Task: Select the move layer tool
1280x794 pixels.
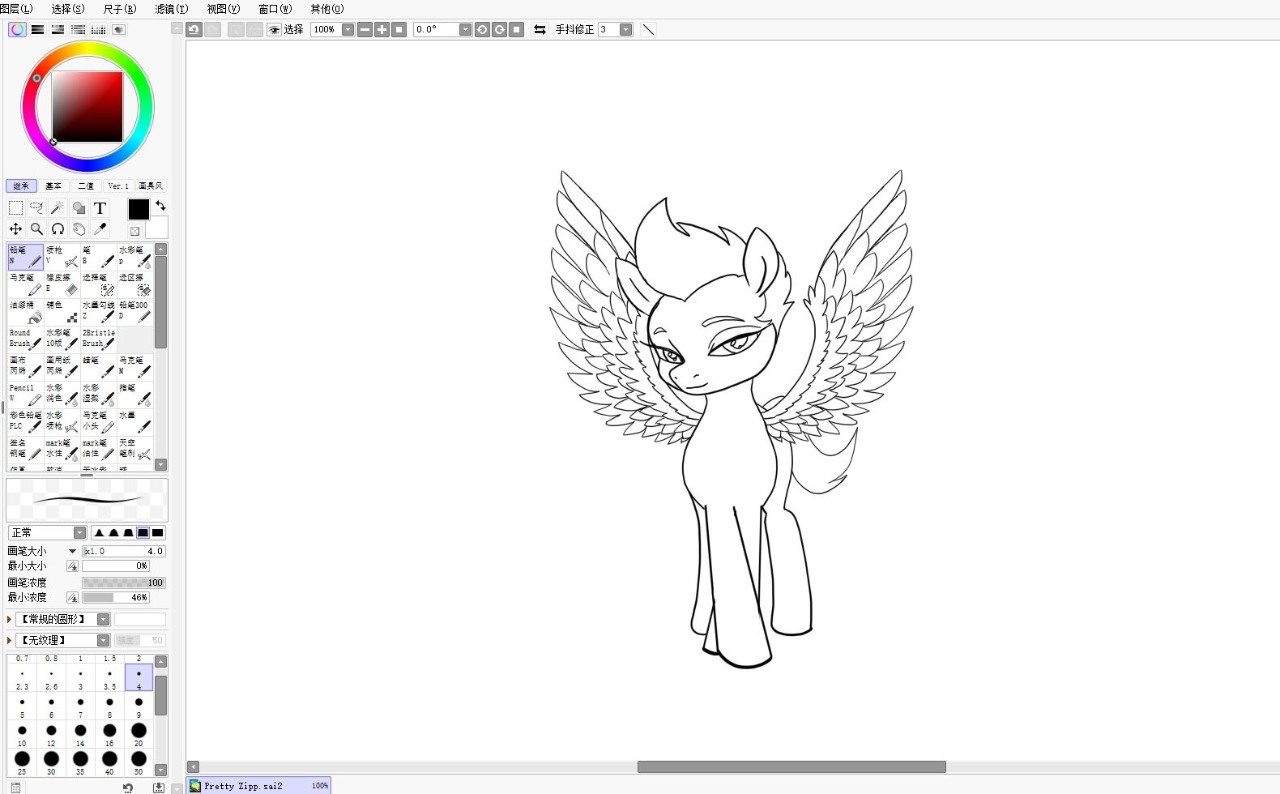Action: tap(16, 229)
